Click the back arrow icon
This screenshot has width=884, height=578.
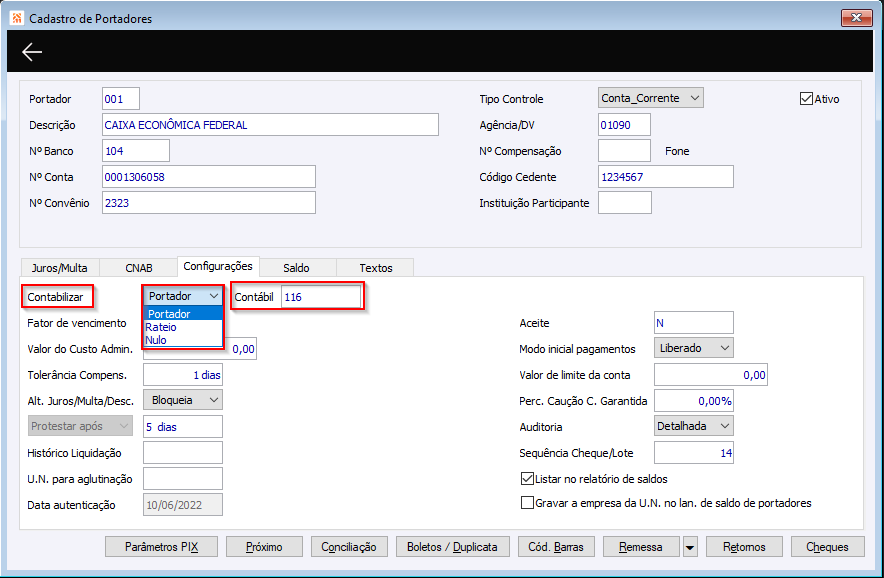click(x=32, y=52)
